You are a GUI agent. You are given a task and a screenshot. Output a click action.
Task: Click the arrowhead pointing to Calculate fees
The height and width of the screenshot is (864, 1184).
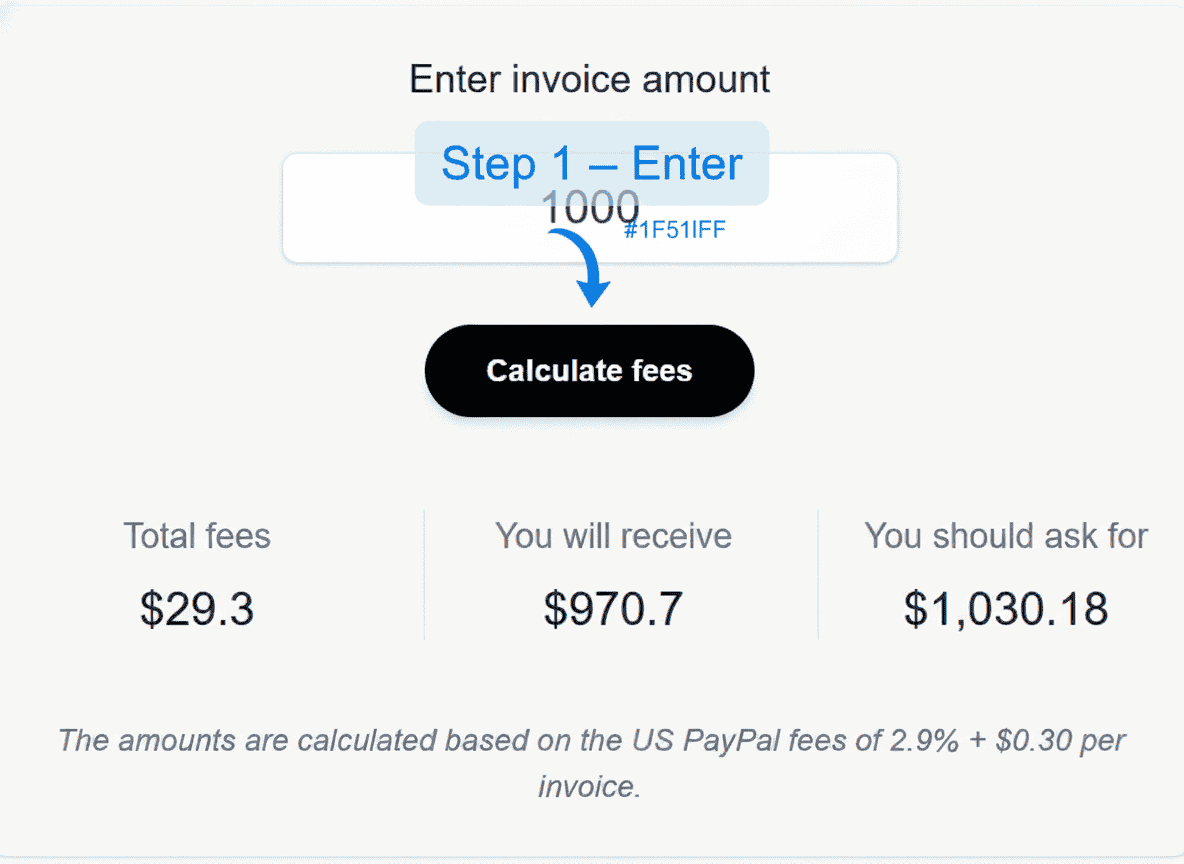(594, 294)
